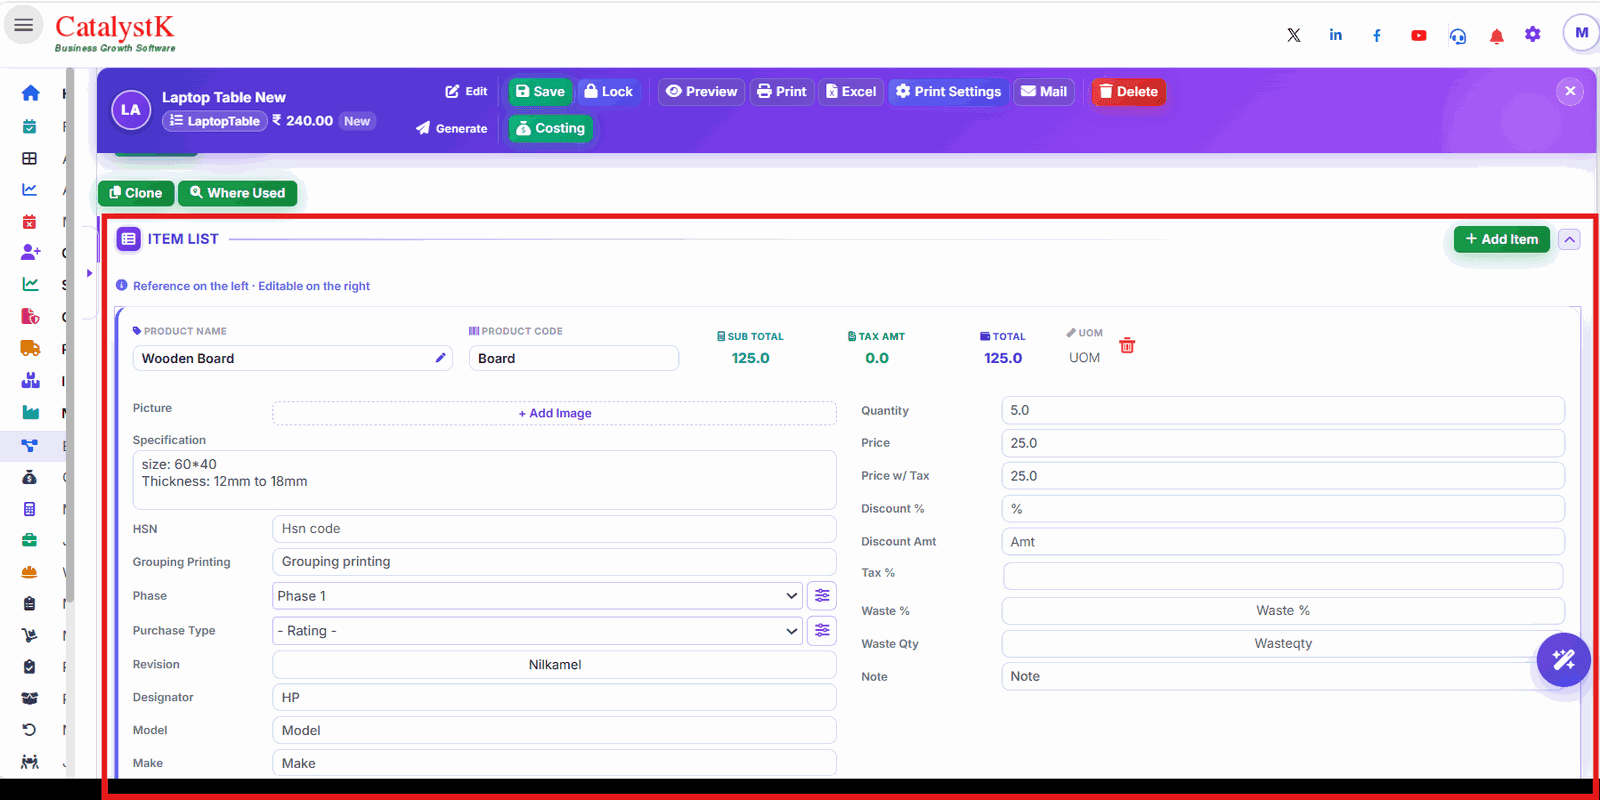
Task: Open the Facebook social link
Action: click(1377, 35)
